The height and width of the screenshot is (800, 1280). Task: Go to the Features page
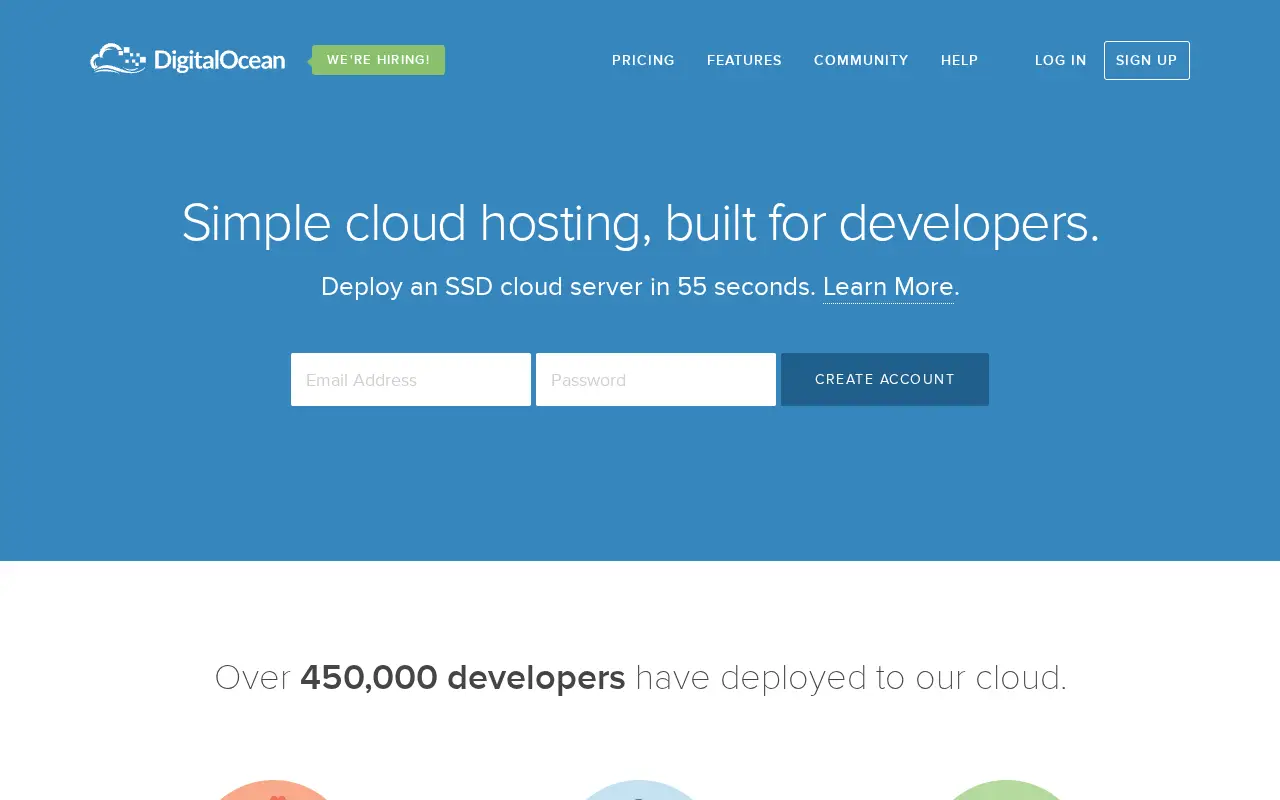pyautogui.click(x=744, y=60)
